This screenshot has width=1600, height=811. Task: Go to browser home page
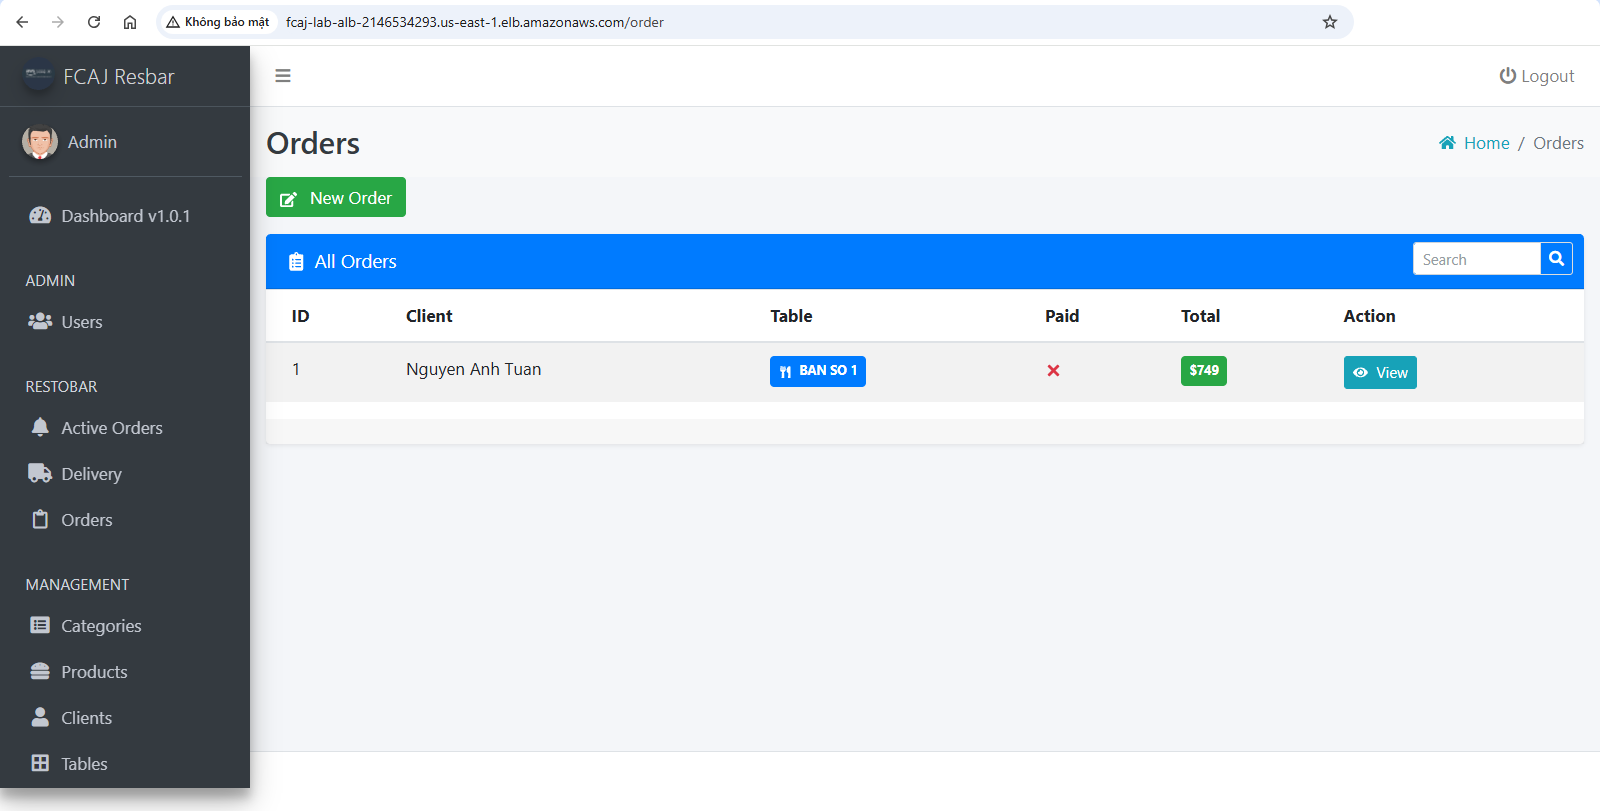click(x=130, y=22)
